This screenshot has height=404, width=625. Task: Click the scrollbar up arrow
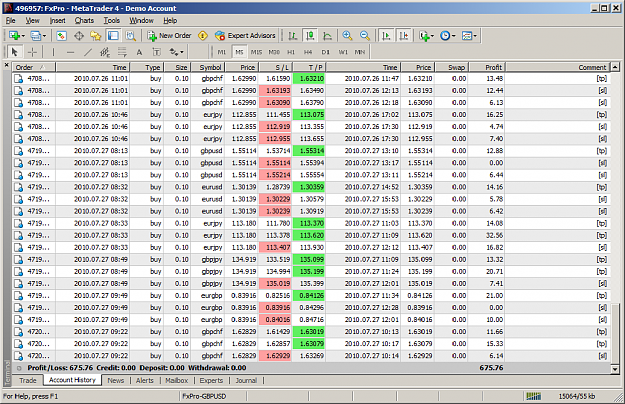(x=615, y=67)
